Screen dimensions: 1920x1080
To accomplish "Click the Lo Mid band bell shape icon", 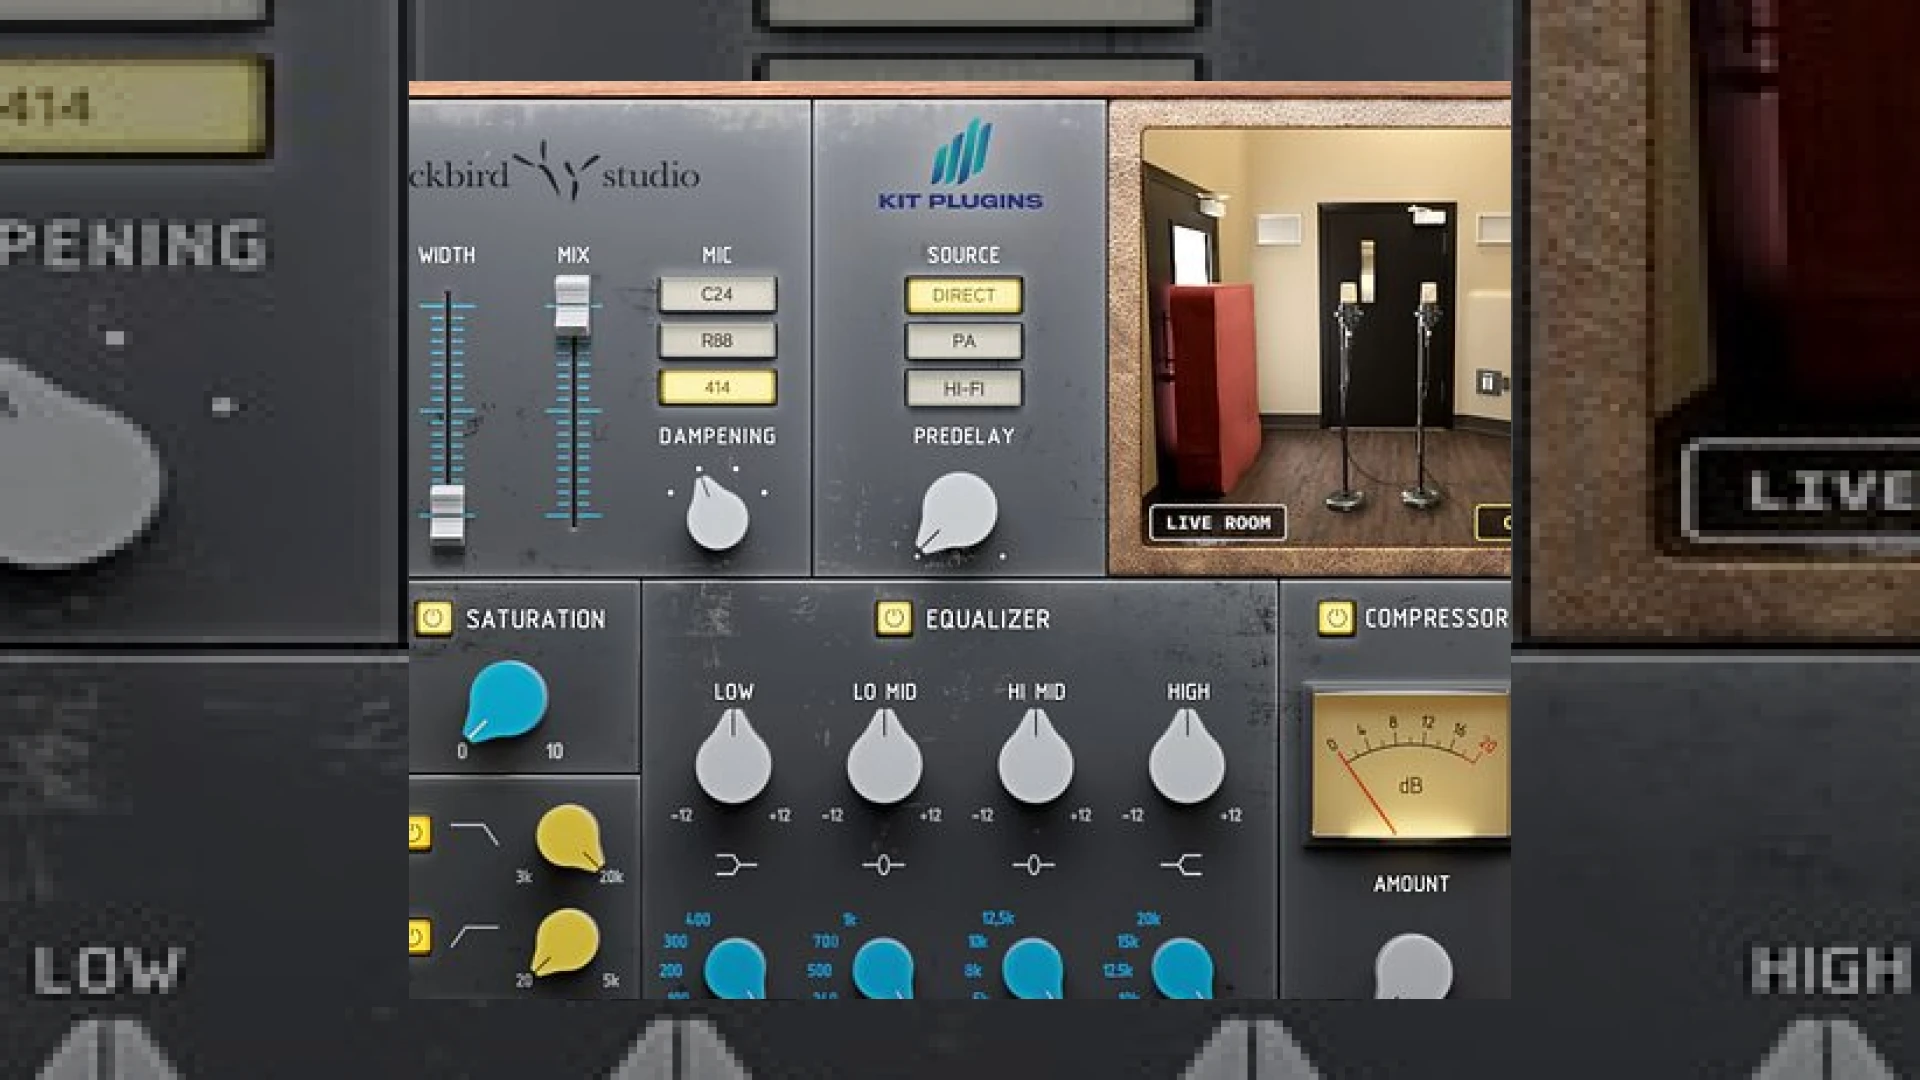I will pyautogui.click(x=884, y=865).
